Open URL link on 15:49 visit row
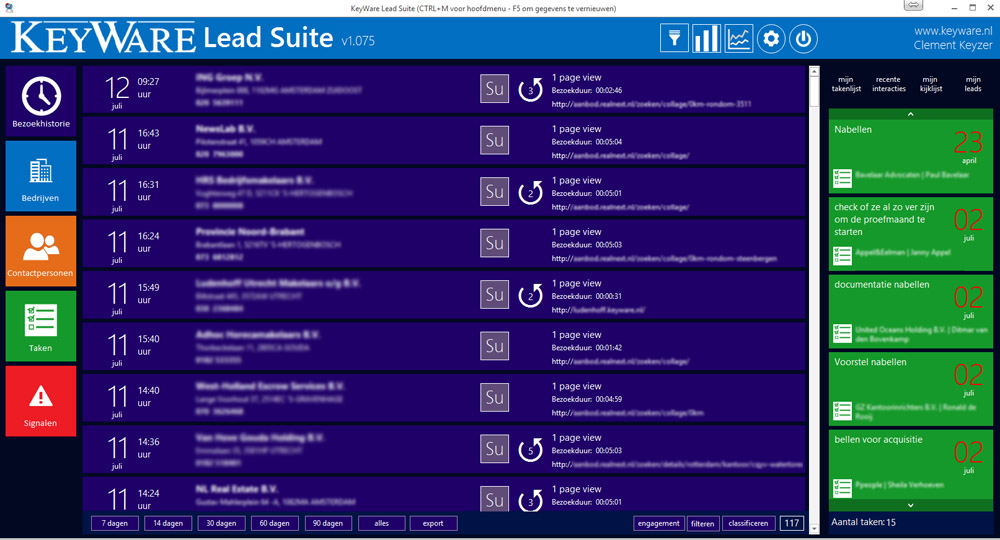The width and height of the screenshot is (1000, 540). pyautogui.click(x=598, y=310)
